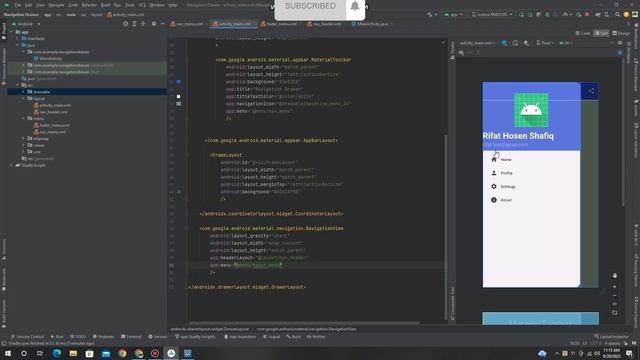Click the Chrome icon in the taskbar
Viewport: 640px width, 360px height.
(x=122, y=353)
